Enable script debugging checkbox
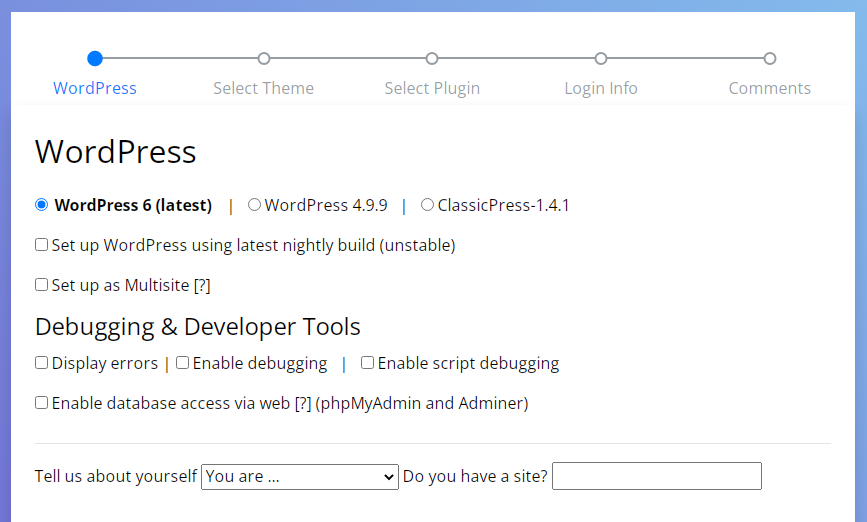Screen dimensions: 867x522 point(368,363)
